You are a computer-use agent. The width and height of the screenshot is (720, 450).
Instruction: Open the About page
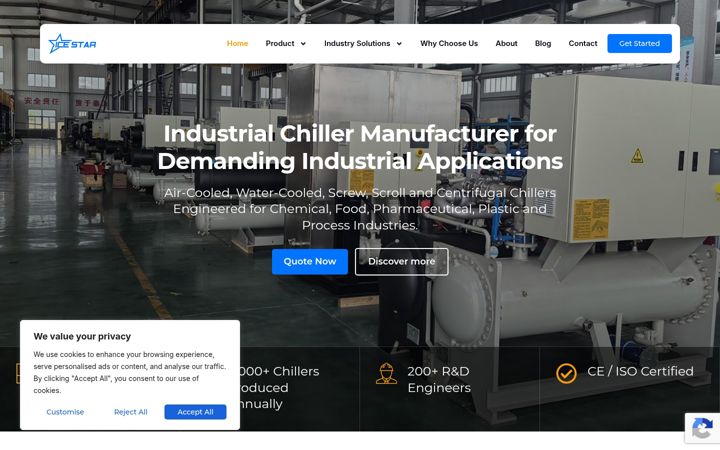point(506,44)
